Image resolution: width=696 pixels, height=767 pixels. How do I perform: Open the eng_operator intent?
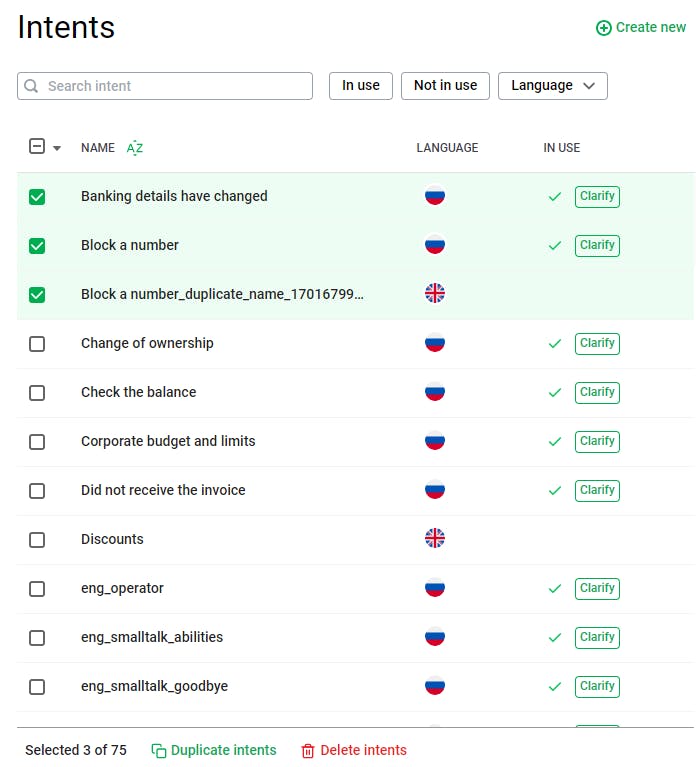(x=122, y=588)
